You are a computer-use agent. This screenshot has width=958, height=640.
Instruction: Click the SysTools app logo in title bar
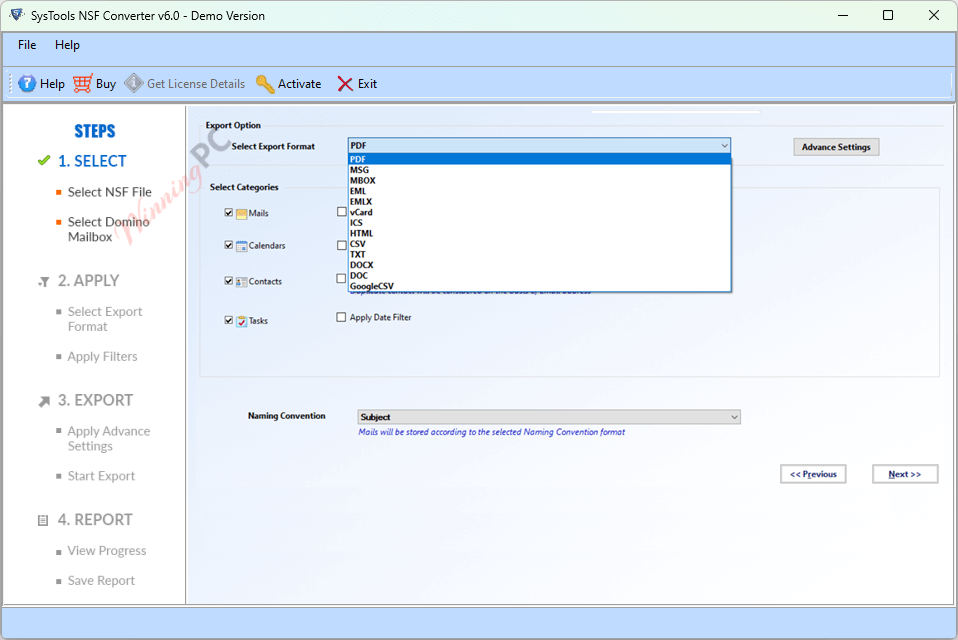click(x=17, y=15)
